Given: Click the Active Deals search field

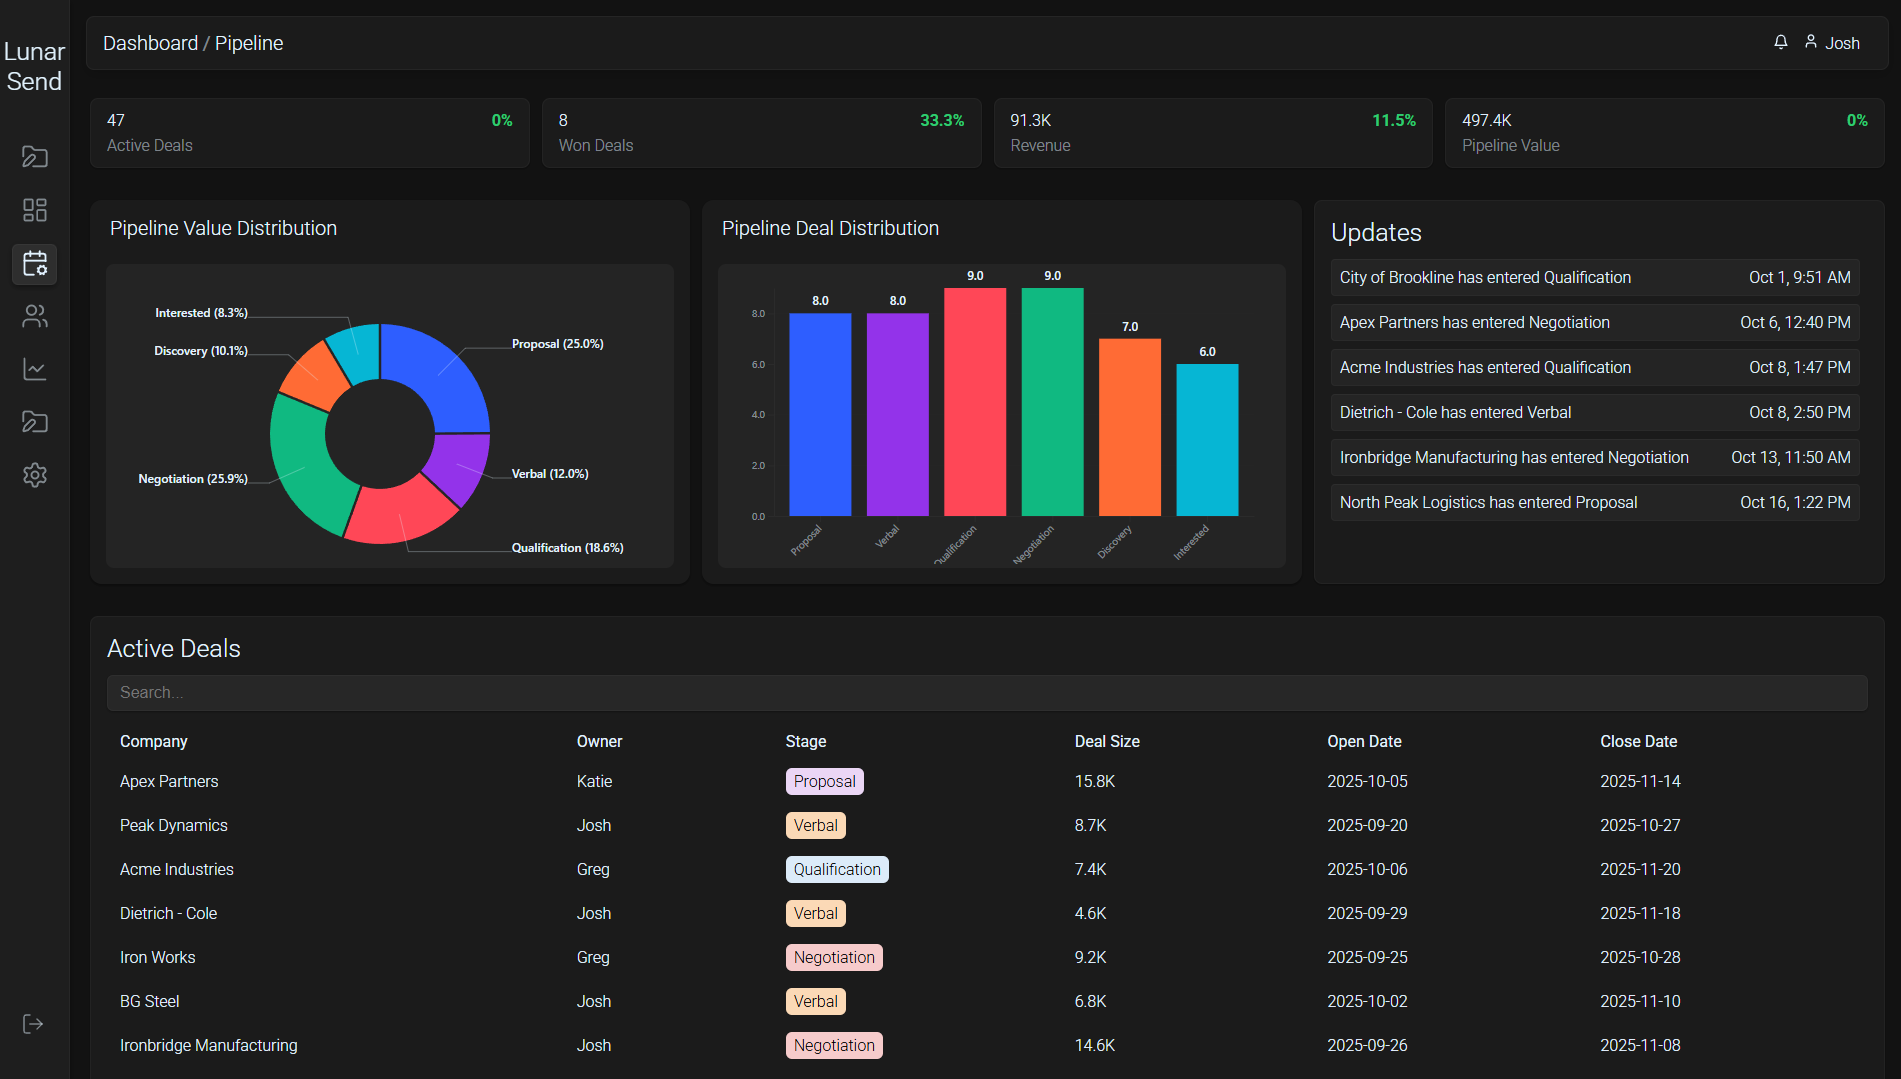Looking at the screenshot, I should click(987, 692).
